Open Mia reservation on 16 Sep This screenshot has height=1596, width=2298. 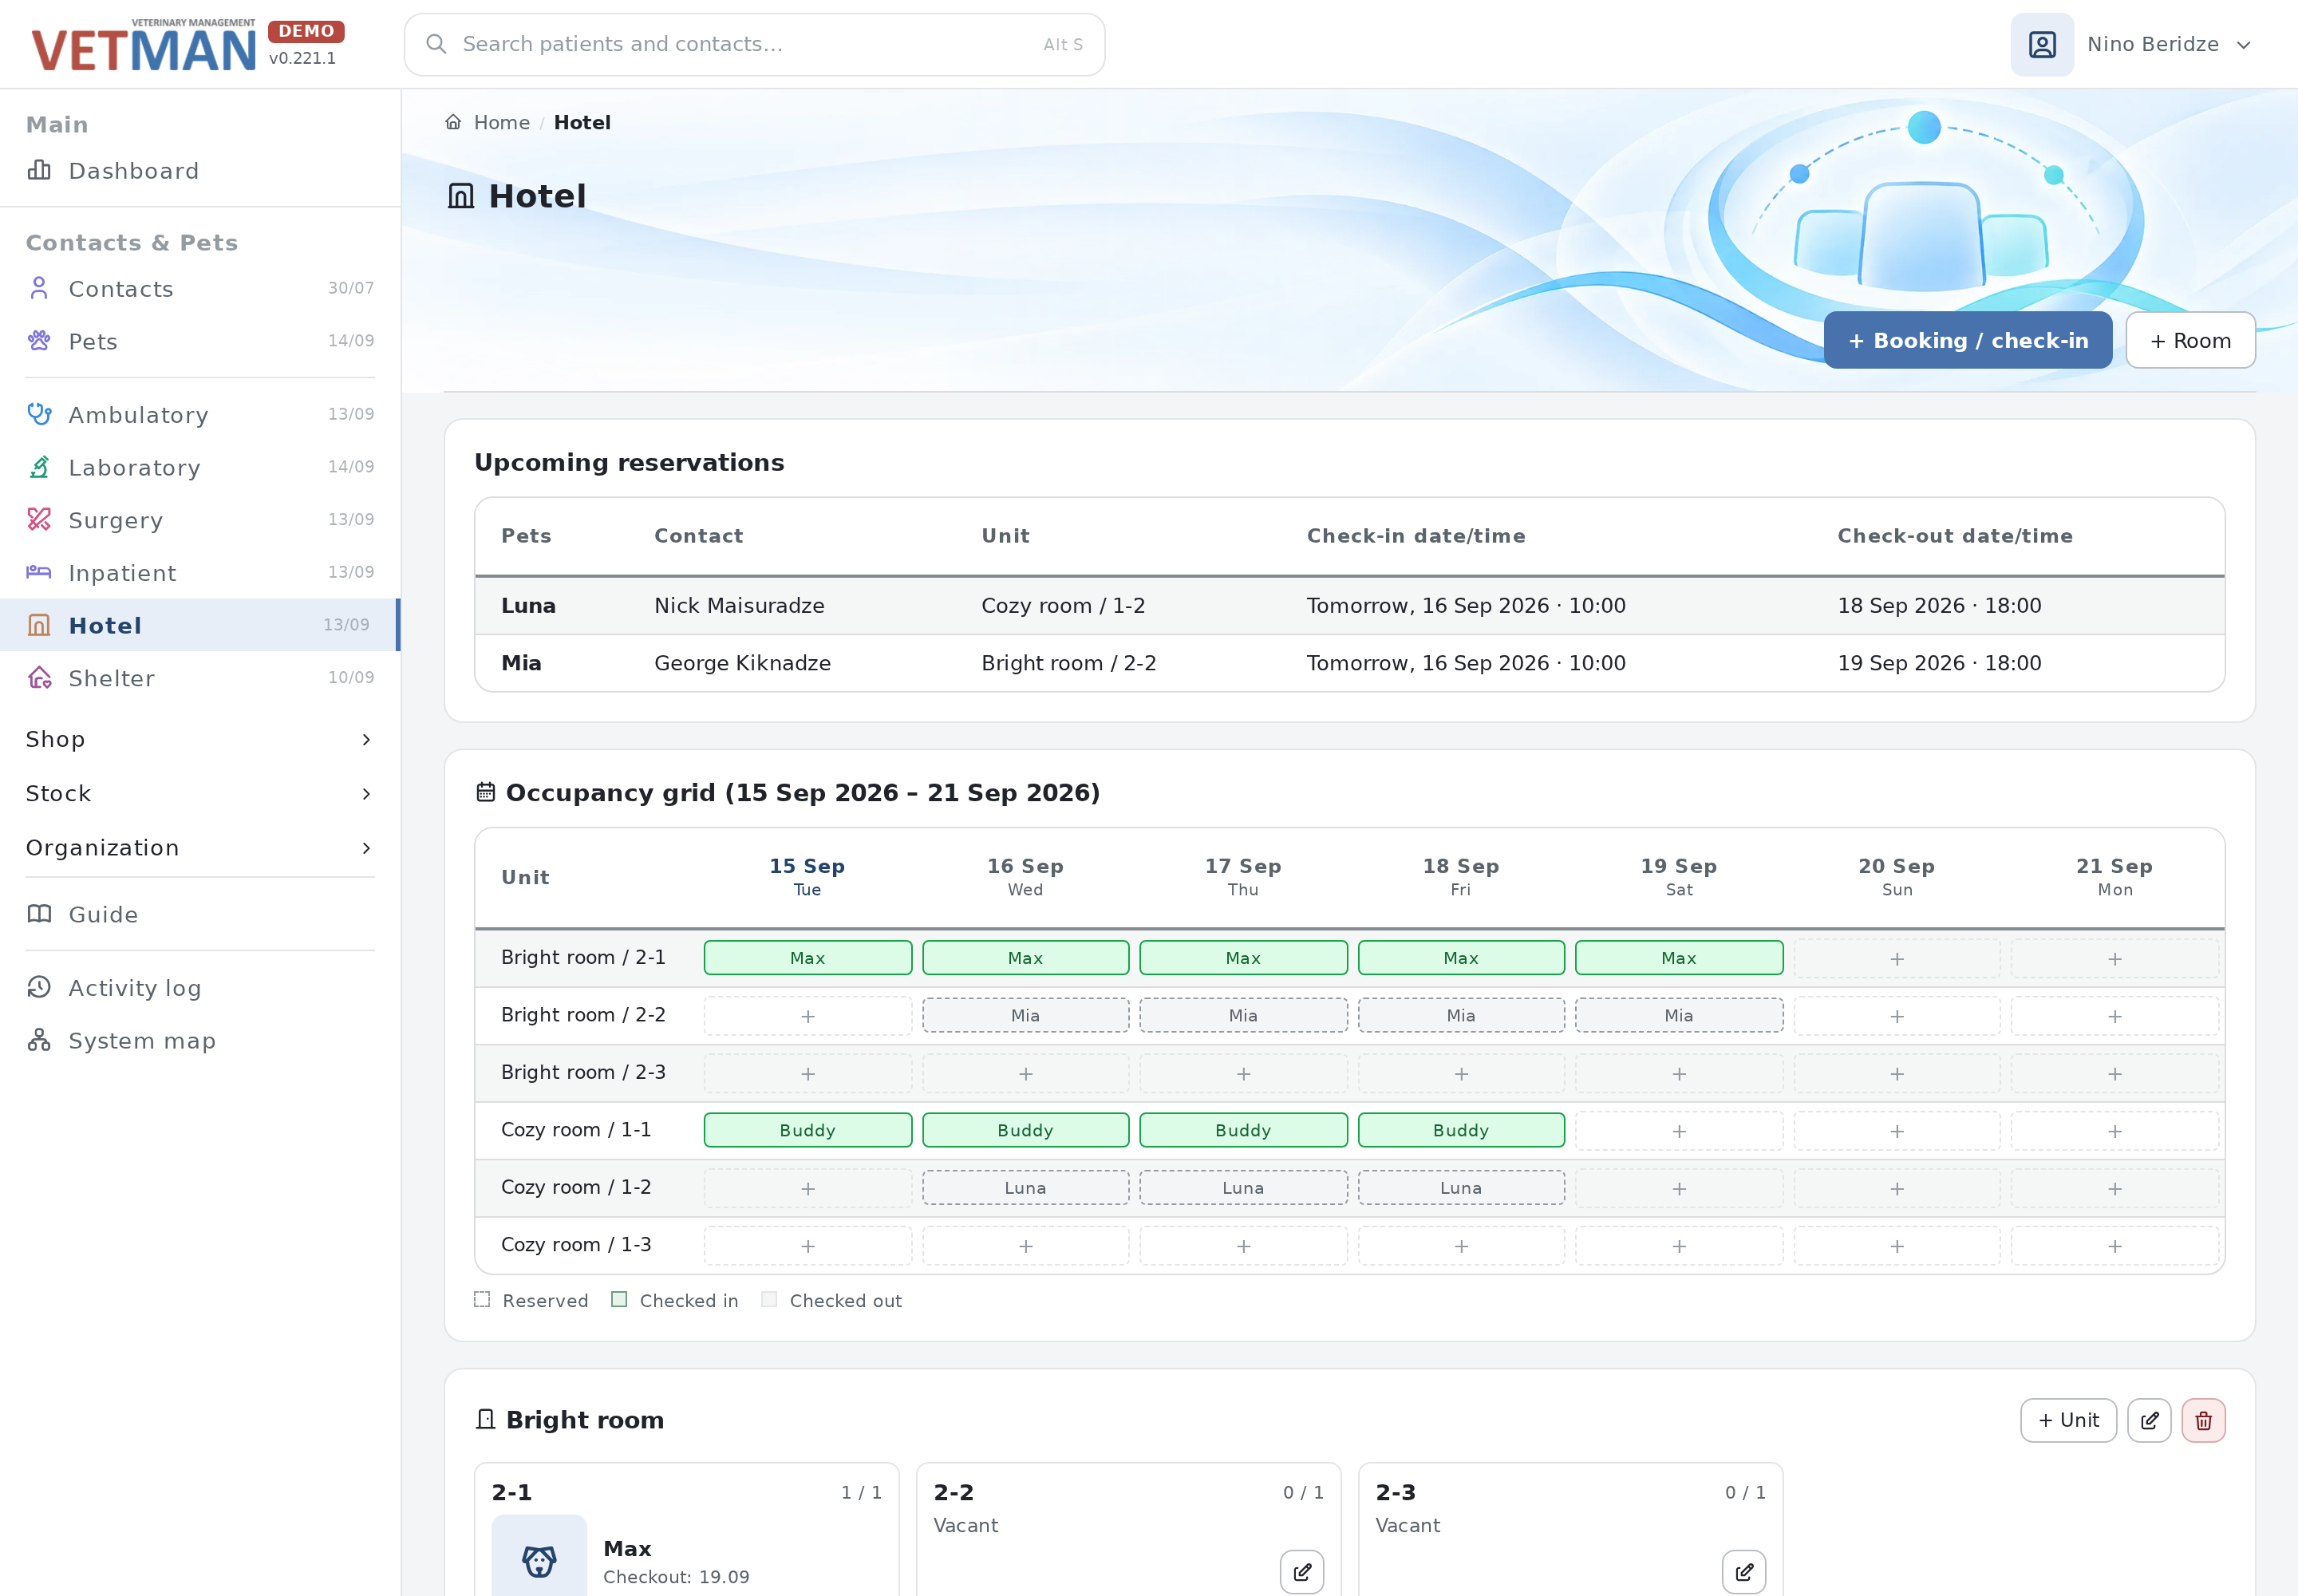pyautogui.click(x=1025, y=1015)
